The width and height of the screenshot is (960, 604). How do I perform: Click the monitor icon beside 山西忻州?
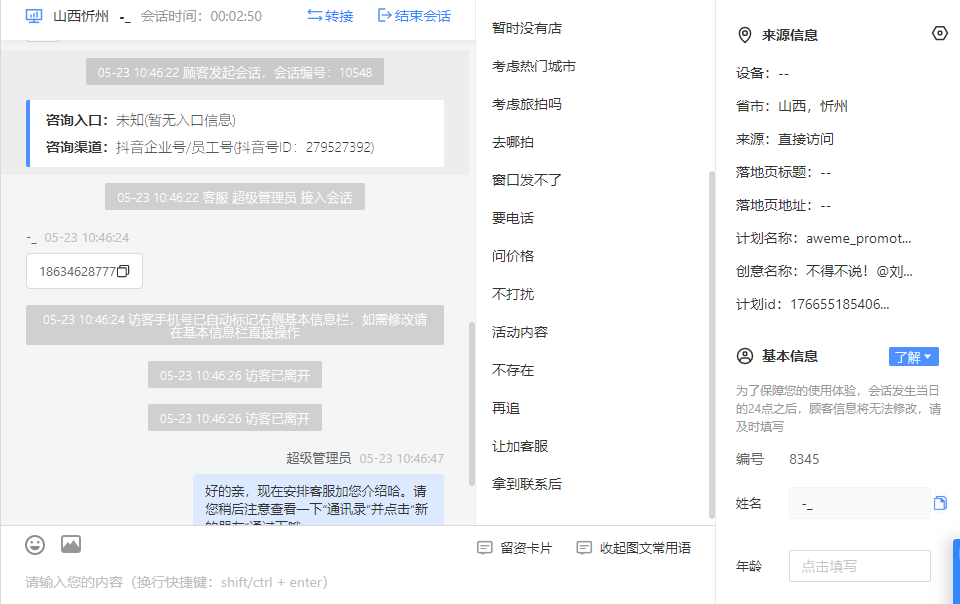pyautogui.click(x=34, y=16)
